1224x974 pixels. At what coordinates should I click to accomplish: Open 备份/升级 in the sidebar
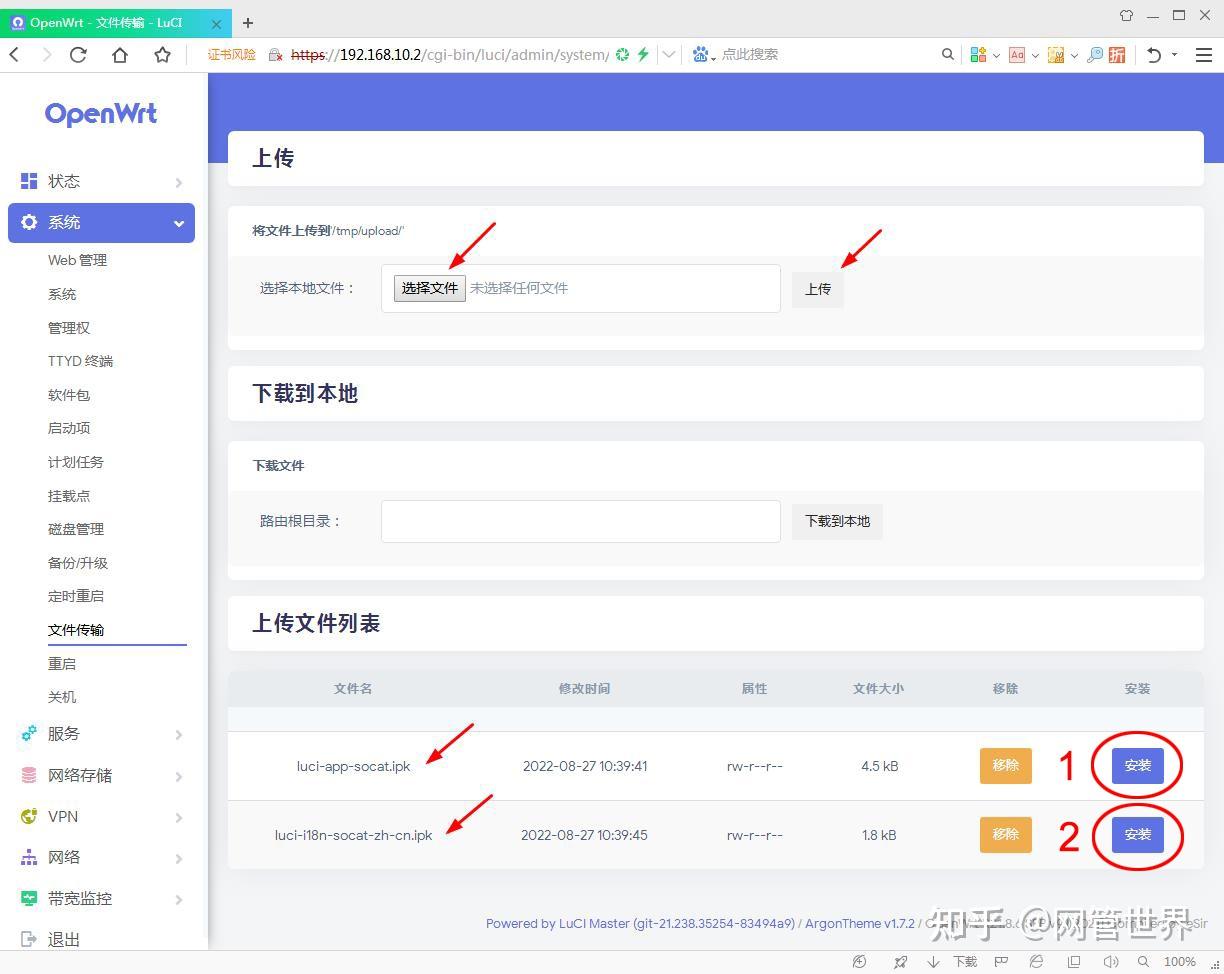click(78, 563)
